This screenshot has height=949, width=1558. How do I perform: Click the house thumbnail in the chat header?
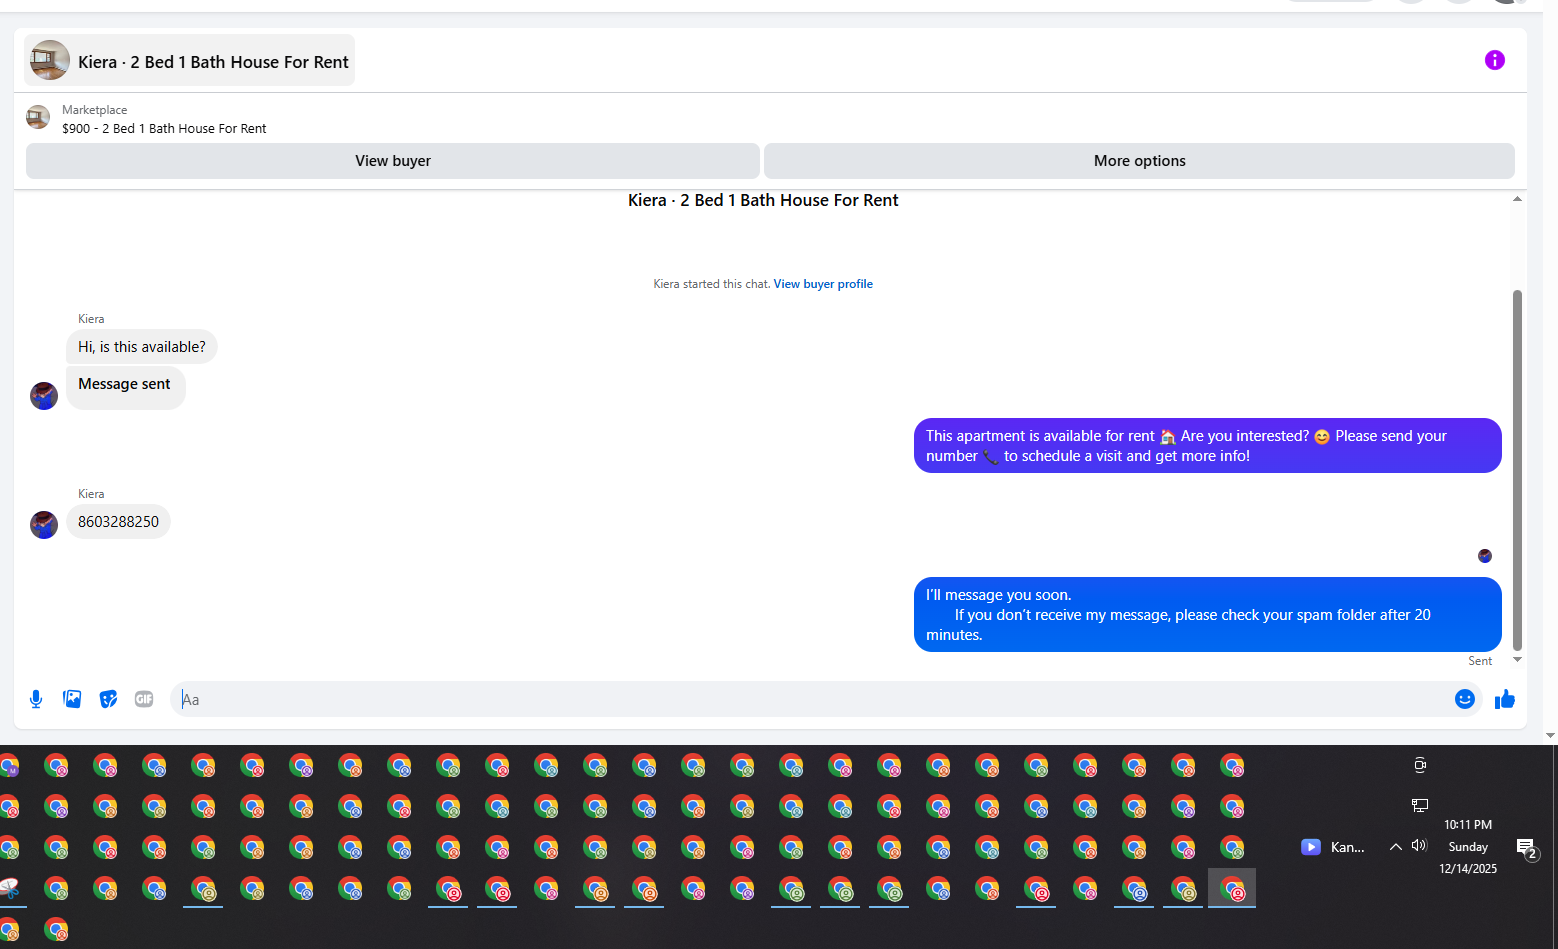(50, 60)
